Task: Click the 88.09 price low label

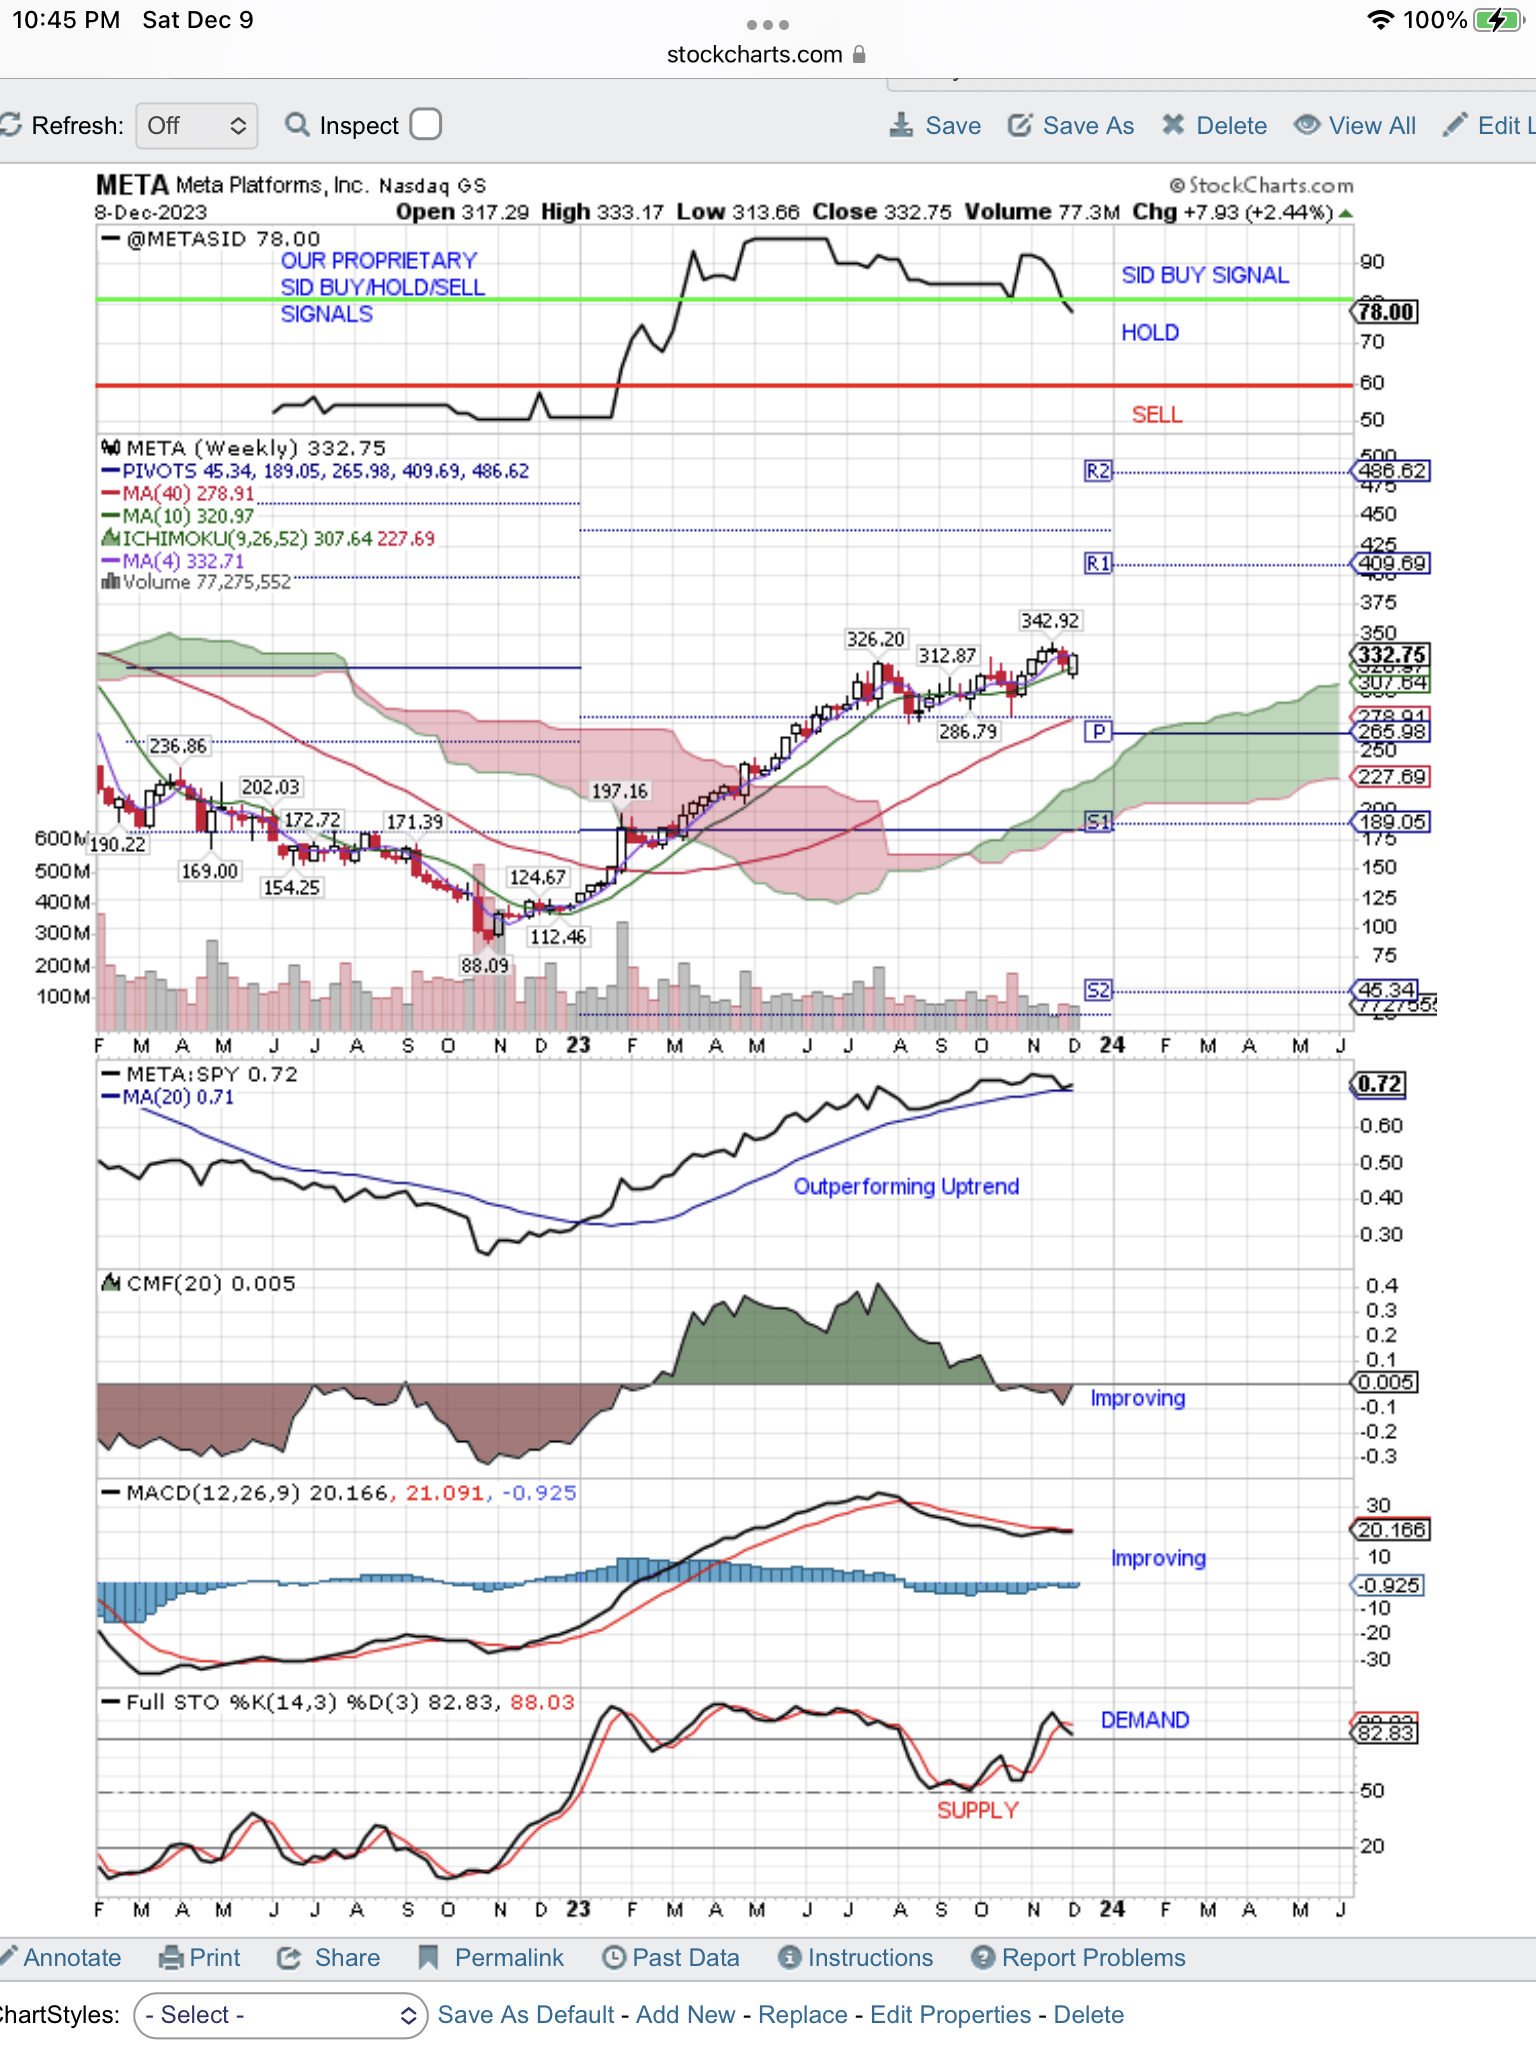Action: [484, 965]
